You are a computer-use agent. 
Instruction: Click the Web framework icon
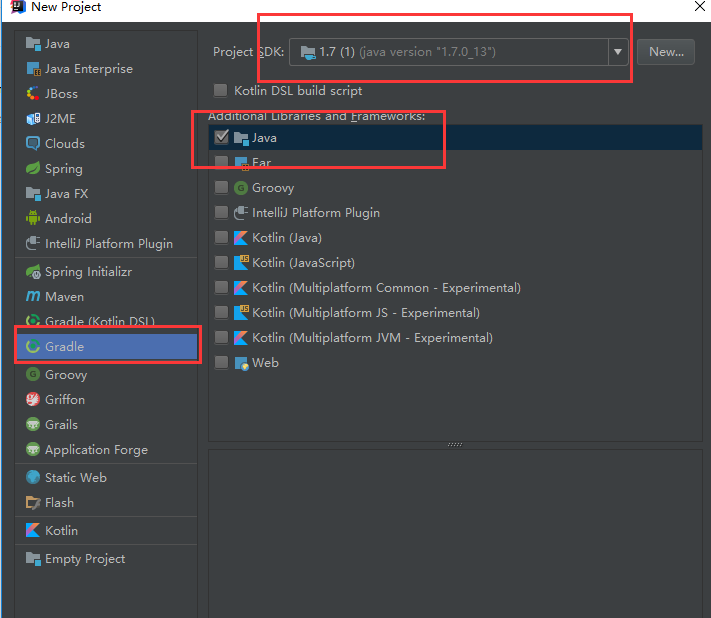[241, 363]
